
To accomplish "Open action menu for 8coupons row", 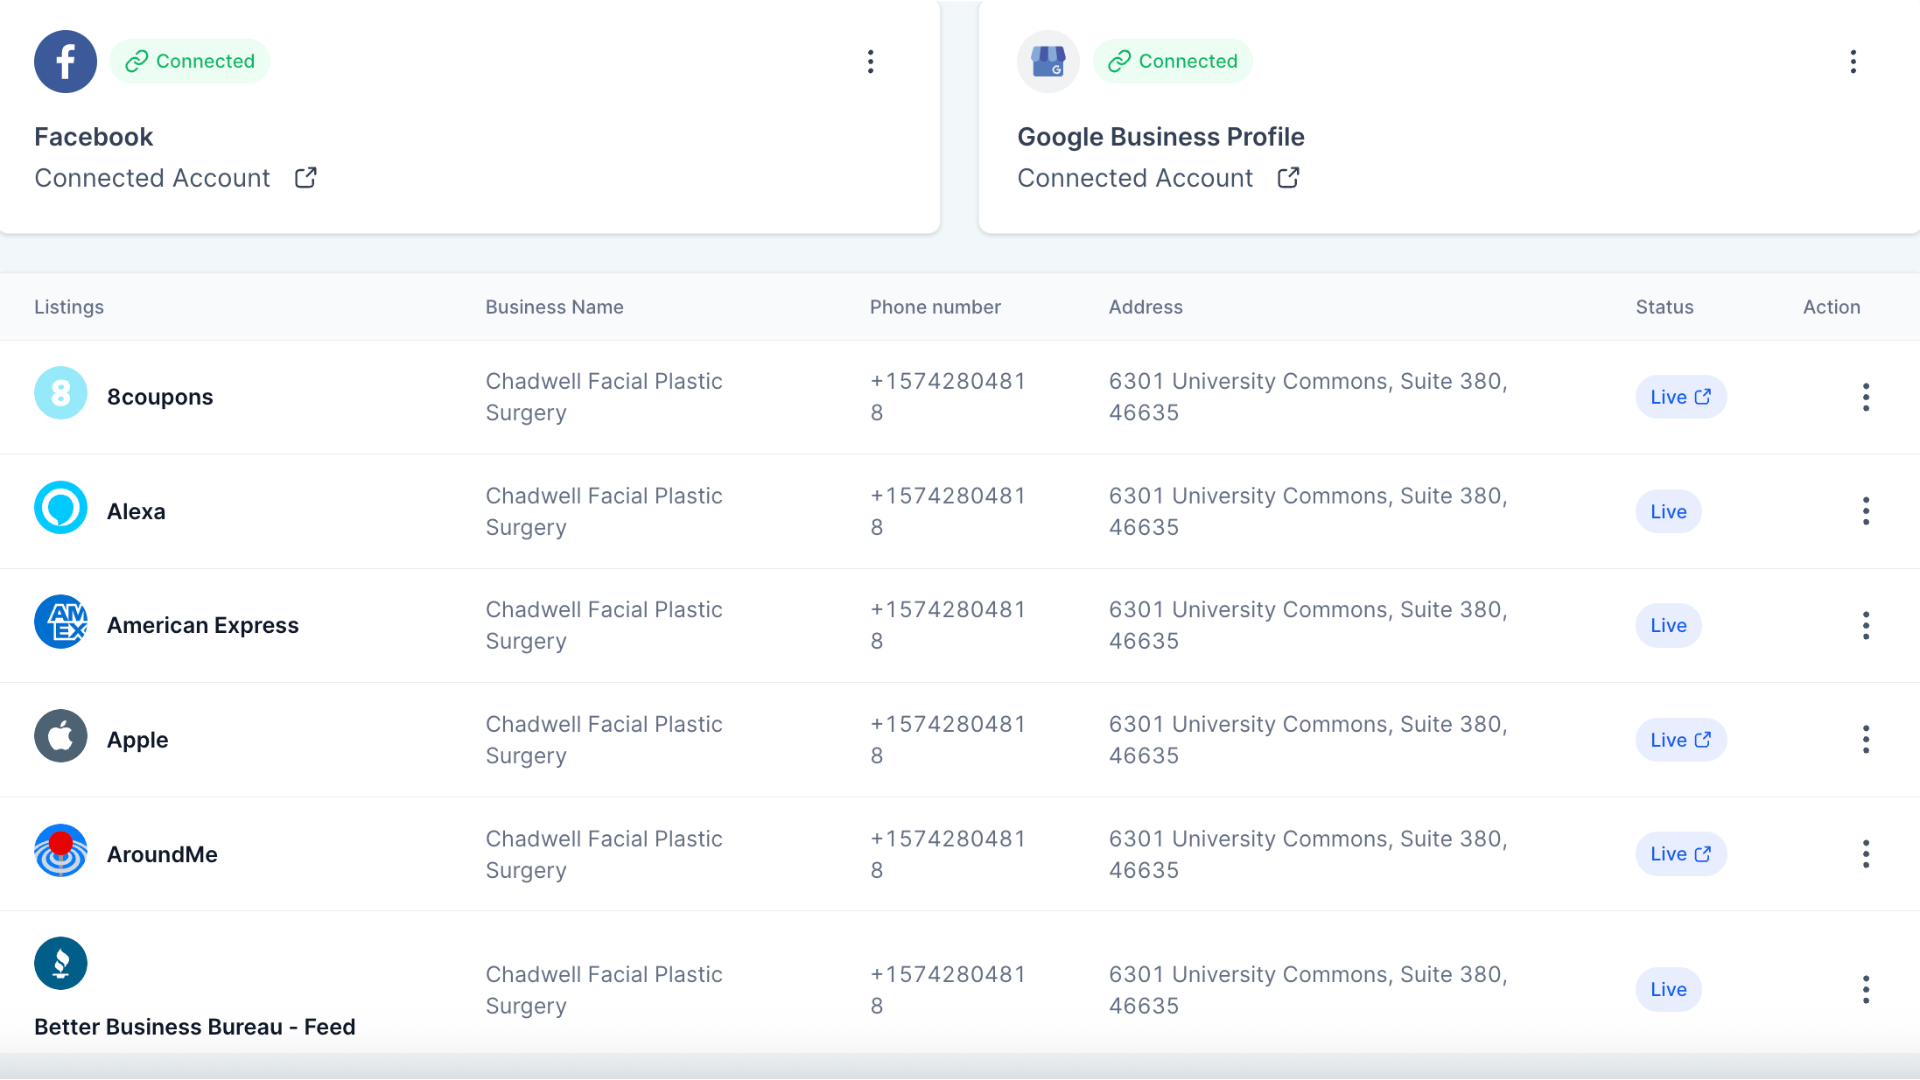I will tap(1866, 397).
